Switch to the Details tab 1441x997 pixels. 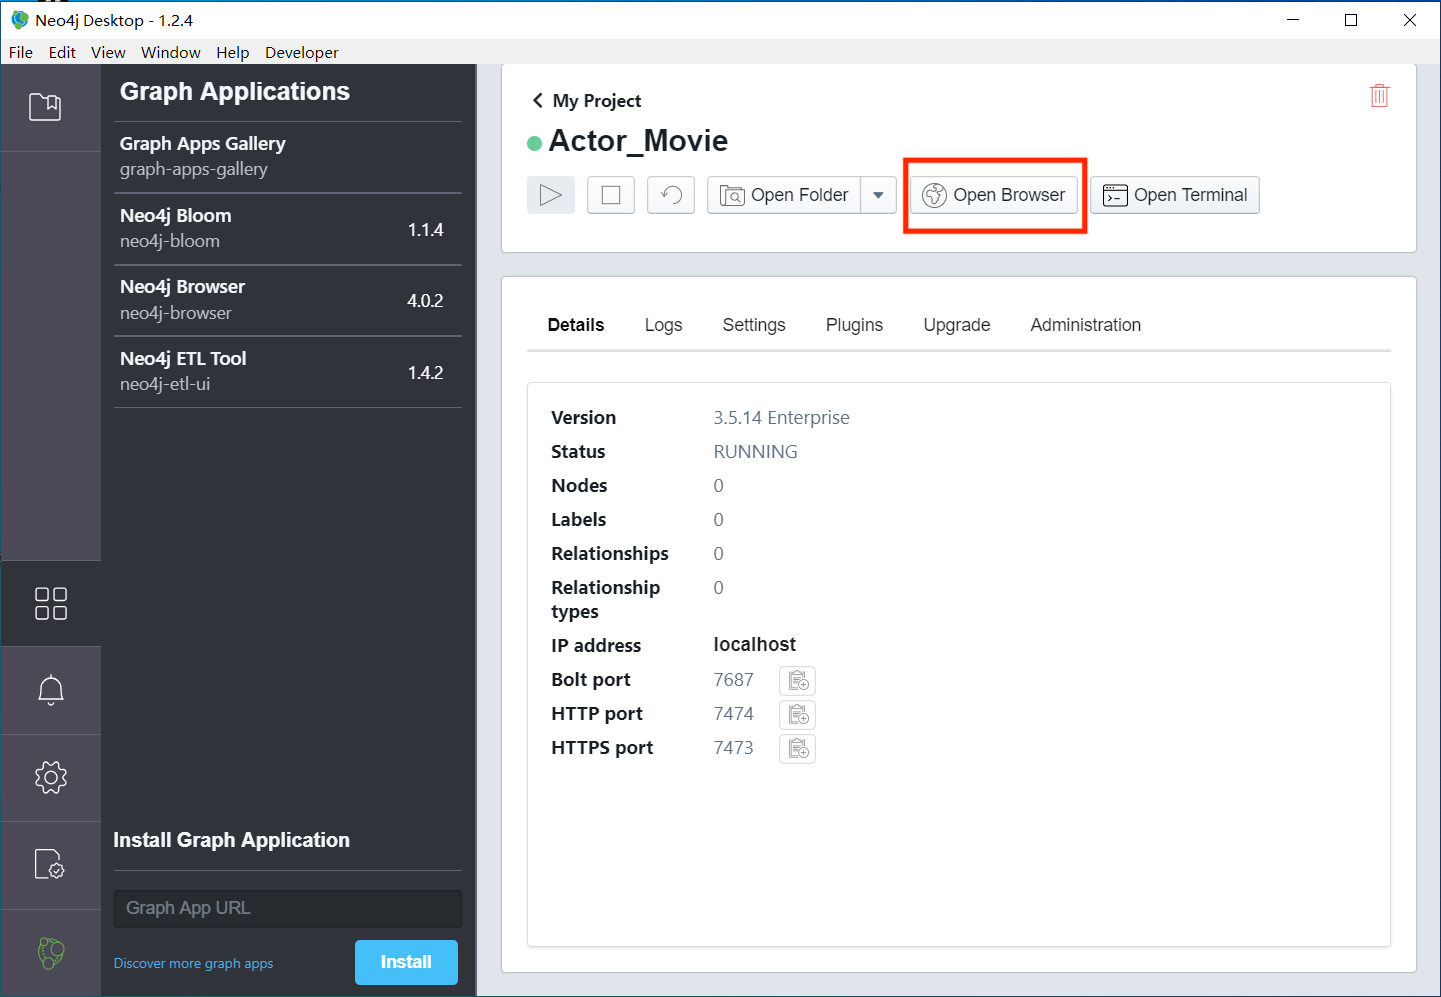tap(576, 325)
